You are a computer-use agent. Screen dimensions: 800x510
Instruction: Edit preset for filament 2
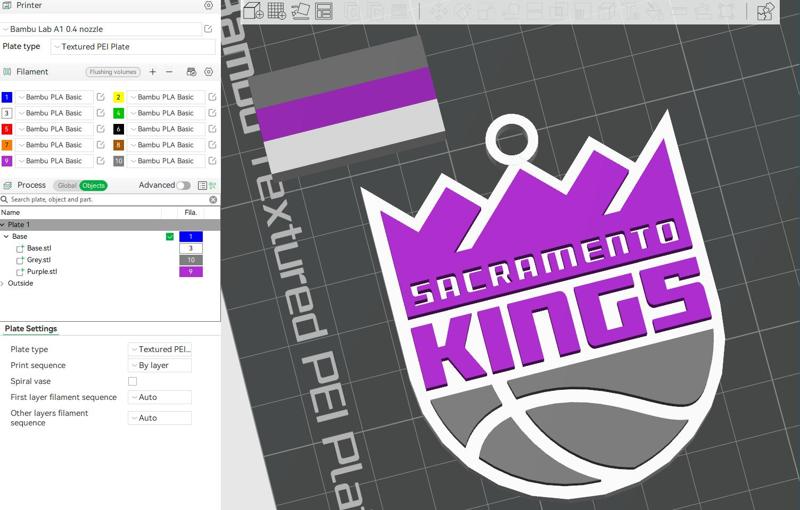click(x=212, y=97)
